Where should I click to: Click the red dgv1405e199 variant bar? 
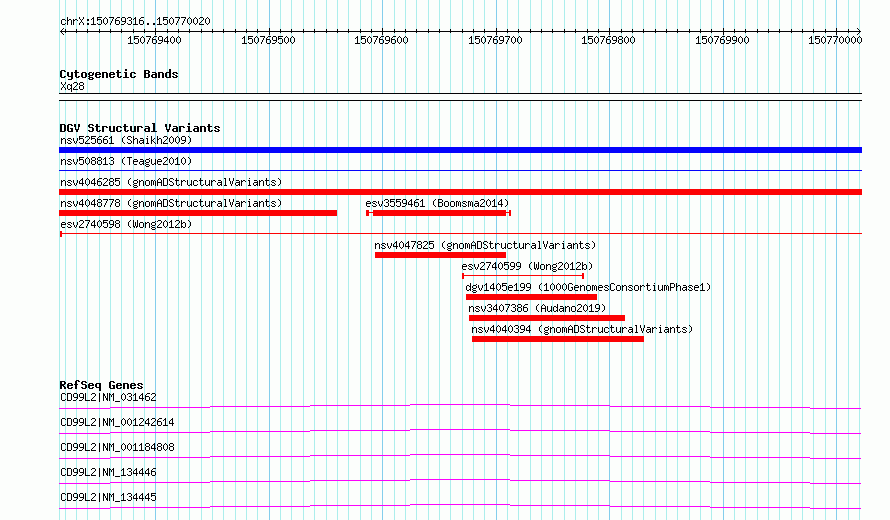531,297
